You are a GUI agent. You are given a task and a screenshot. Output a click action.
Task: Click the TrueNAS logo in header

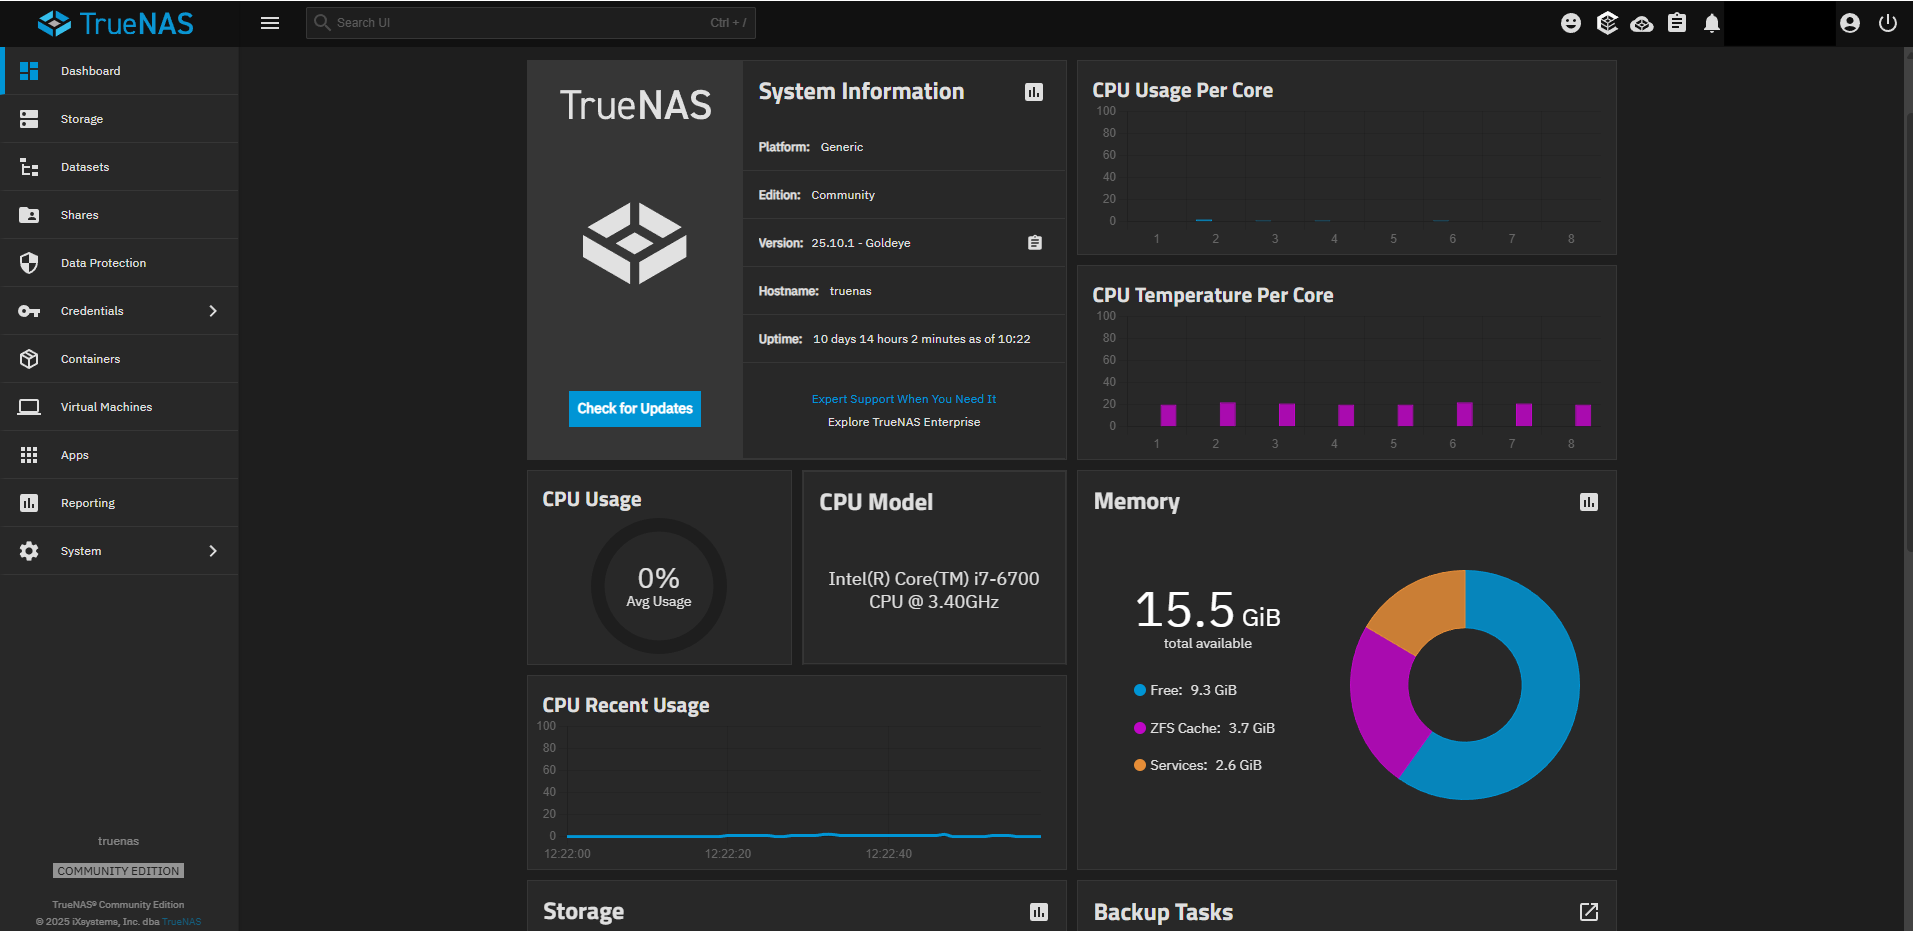(115, 23)
